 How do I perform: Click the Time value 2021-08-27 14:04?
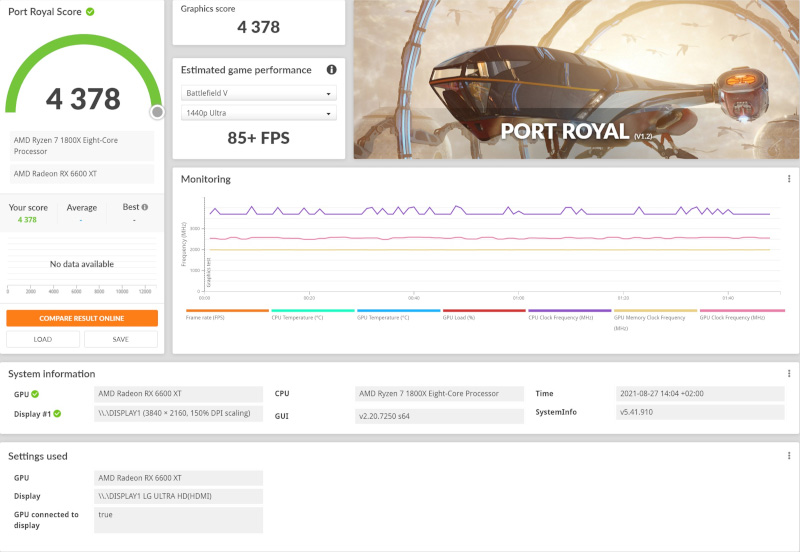(700, 393)
